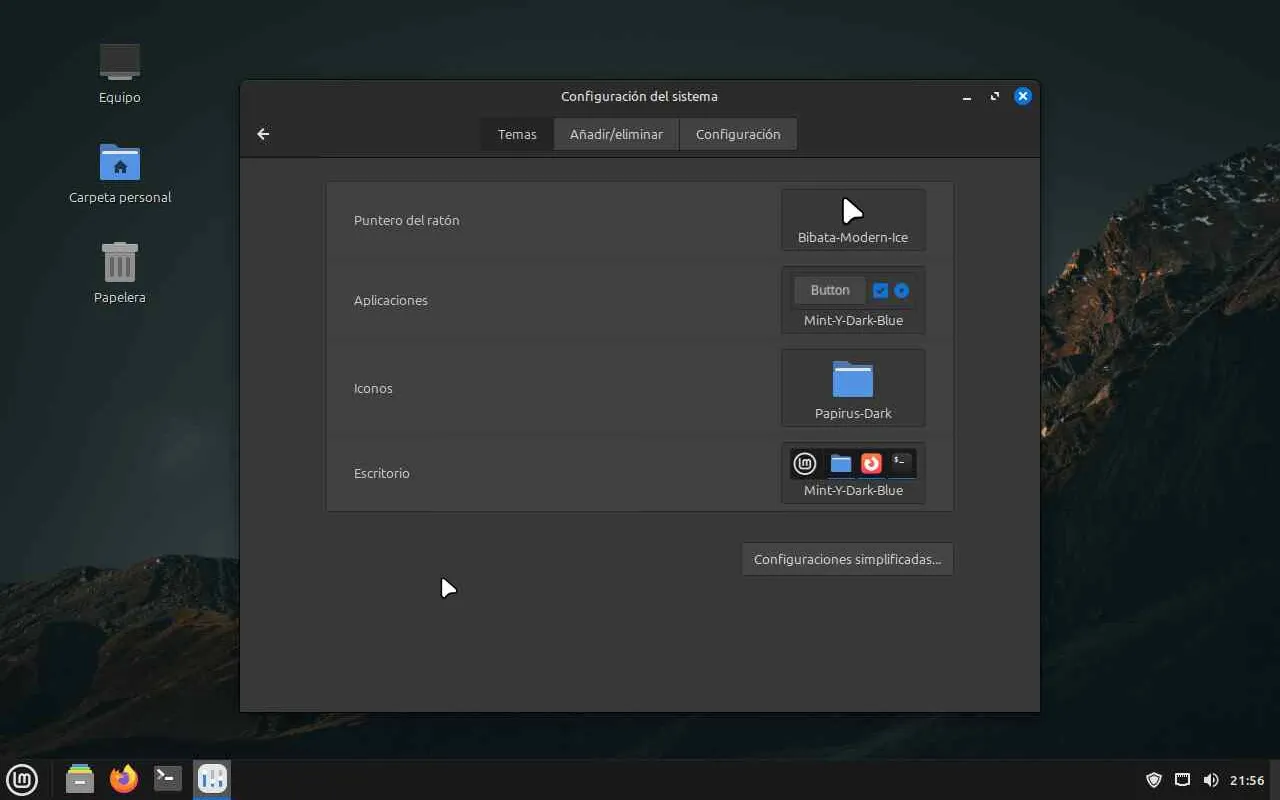This screenshot has height=800, width=1280.
Task: Change the Escritorio theme Mint-Y-Dark-Blue
Action: 853,473
